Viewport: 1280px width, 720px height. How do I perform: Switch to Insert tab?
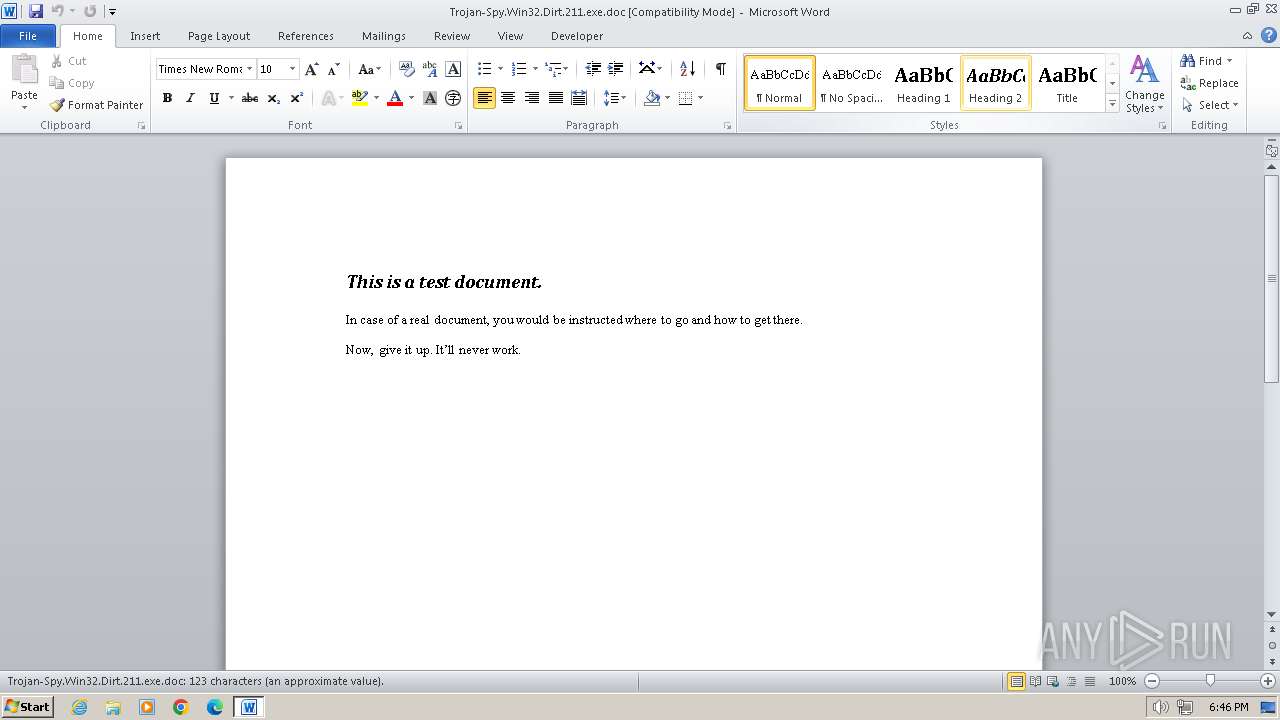[145, 36]
